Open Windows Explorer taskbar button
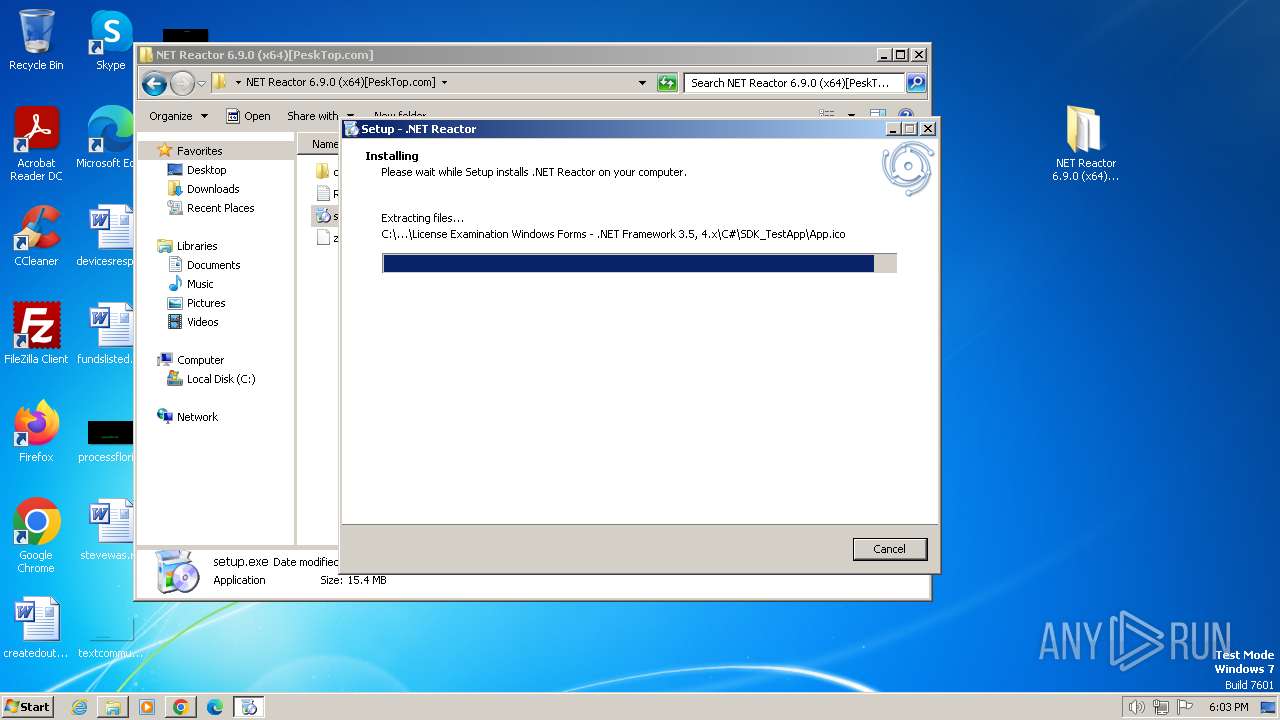 (x=113, y=707)
